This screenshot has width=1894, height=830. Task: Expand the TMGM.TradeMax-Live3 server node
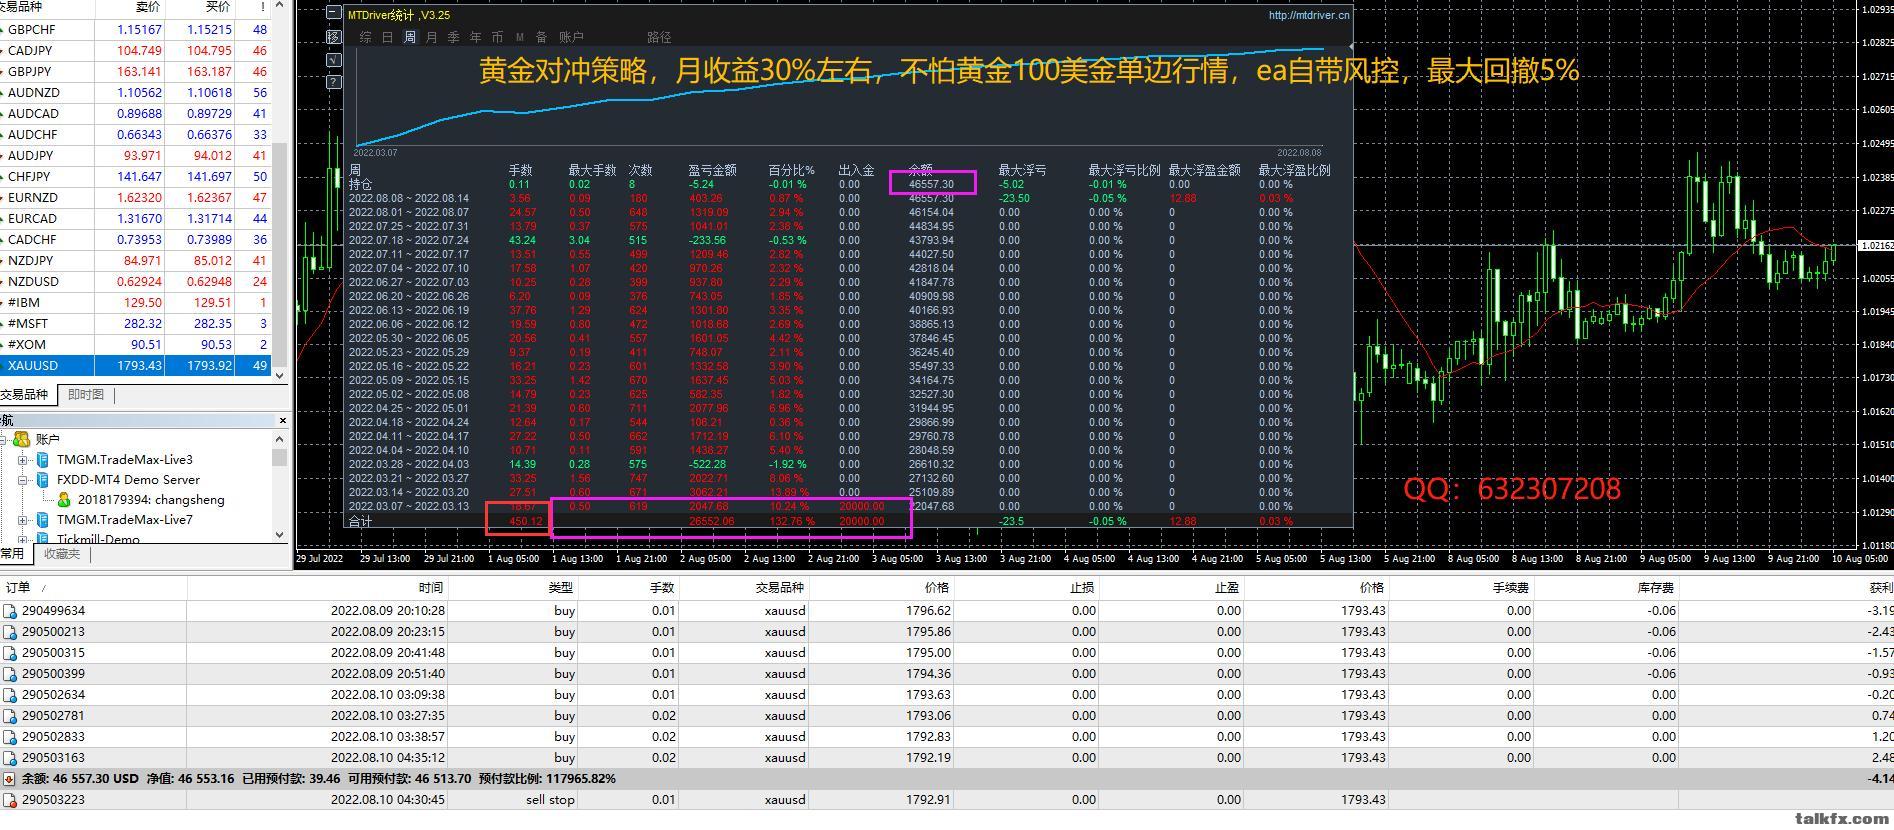23,460
